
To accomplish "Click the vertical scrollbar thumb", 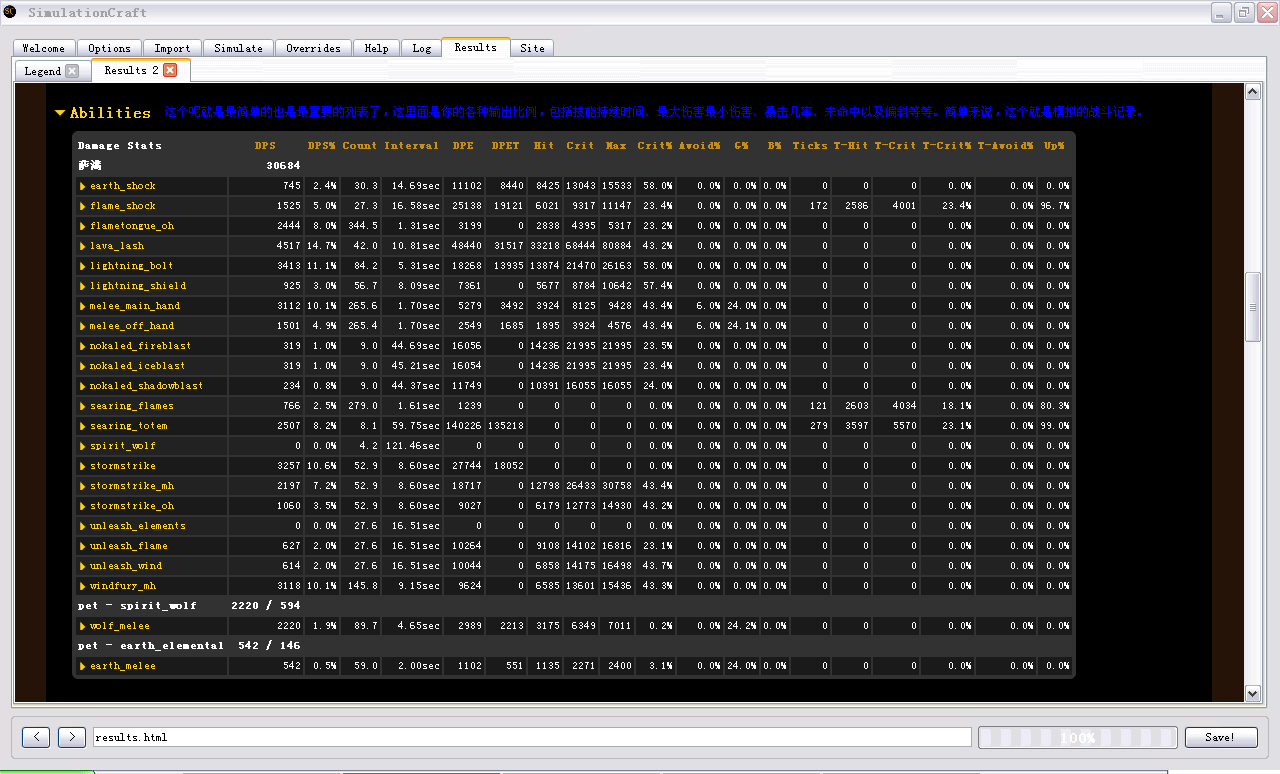I will point(1252,307).
